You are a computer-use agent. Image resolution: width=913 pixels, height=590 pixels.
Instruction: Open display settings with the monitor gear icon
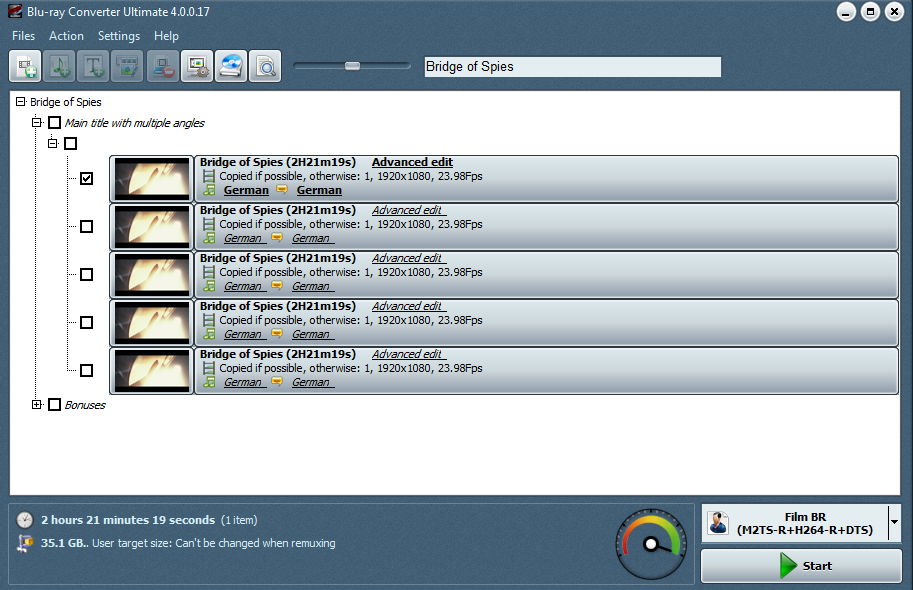[x=197, y=66]
